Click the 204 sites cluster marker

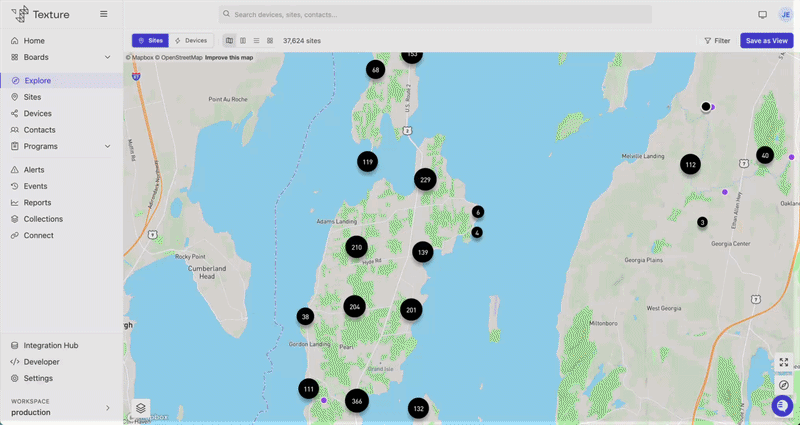[x=355, y=307]
